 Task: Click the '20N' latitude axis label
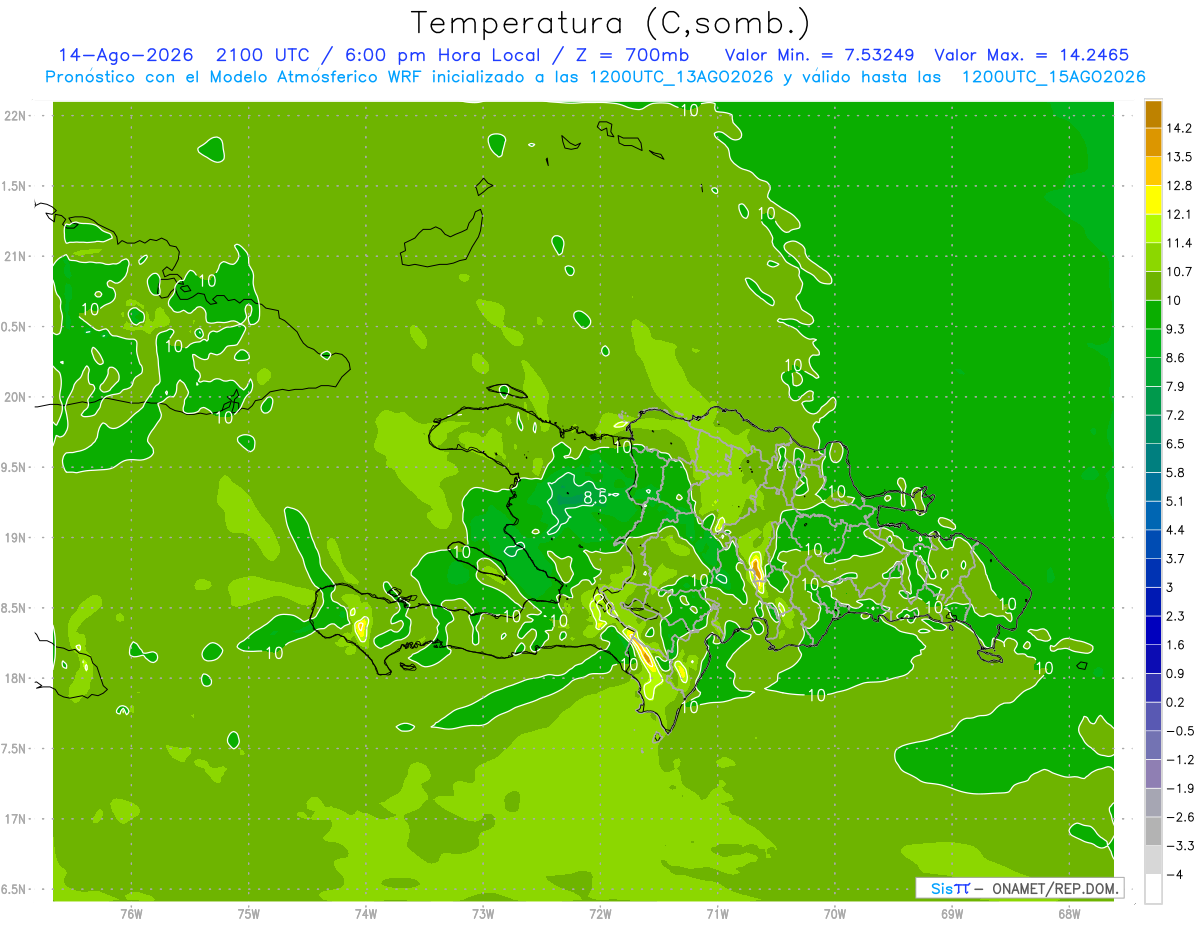[17, 397]
